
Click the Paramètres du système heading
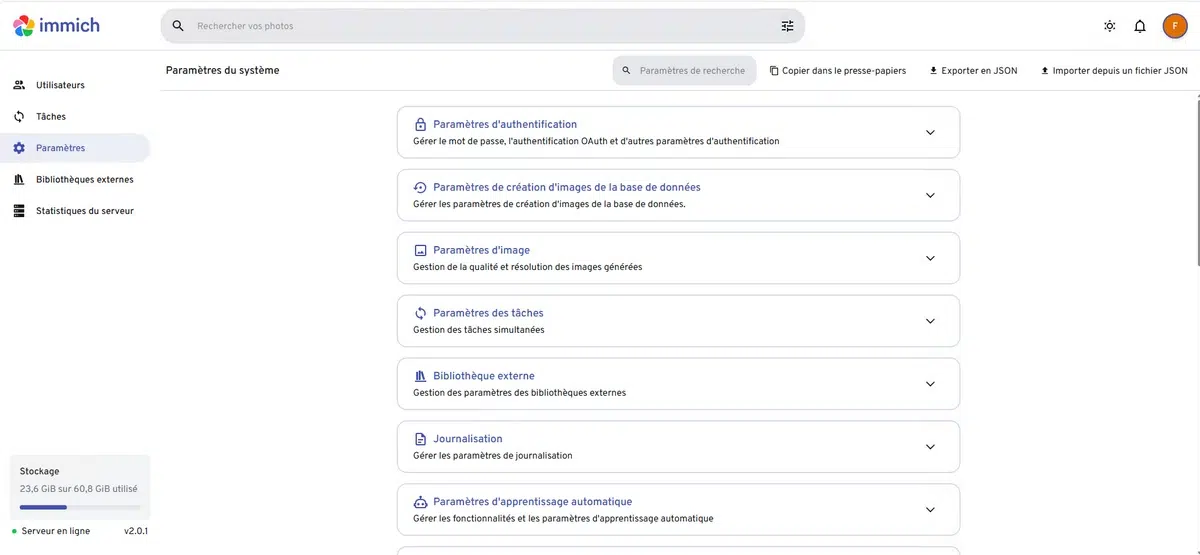pos(223,71)
